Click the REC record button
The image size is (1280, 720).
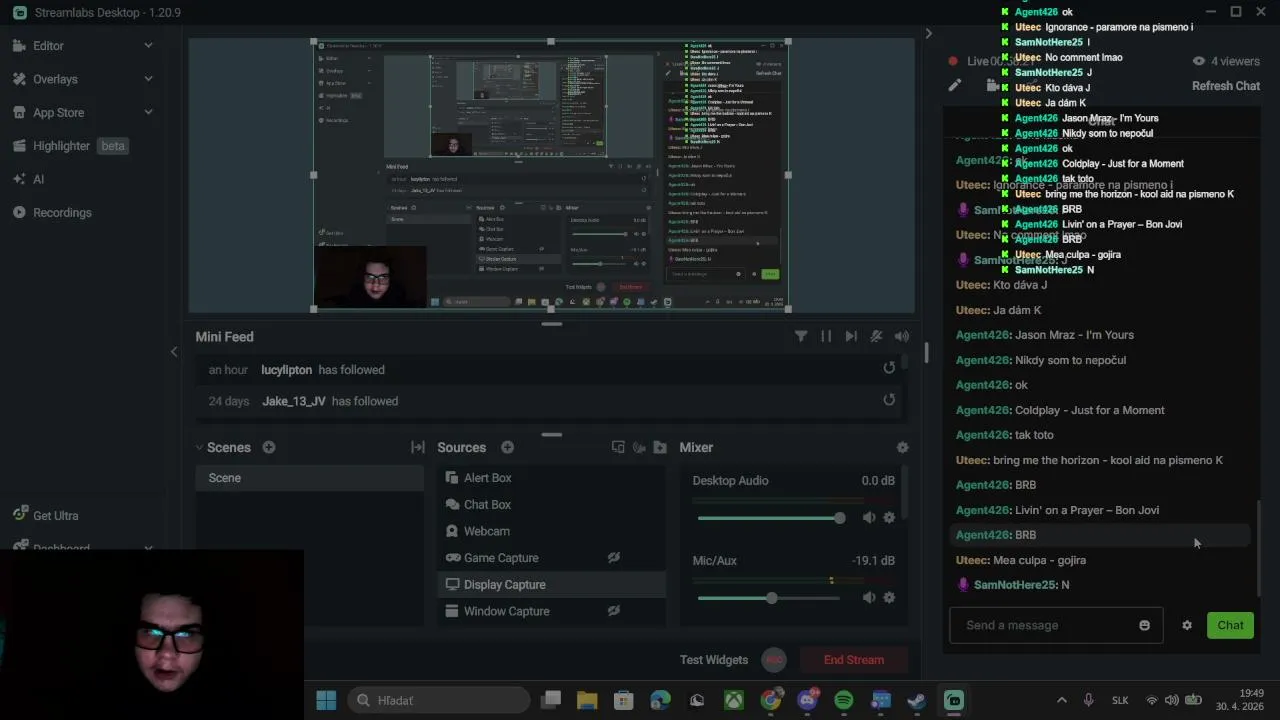click(773, 660)
